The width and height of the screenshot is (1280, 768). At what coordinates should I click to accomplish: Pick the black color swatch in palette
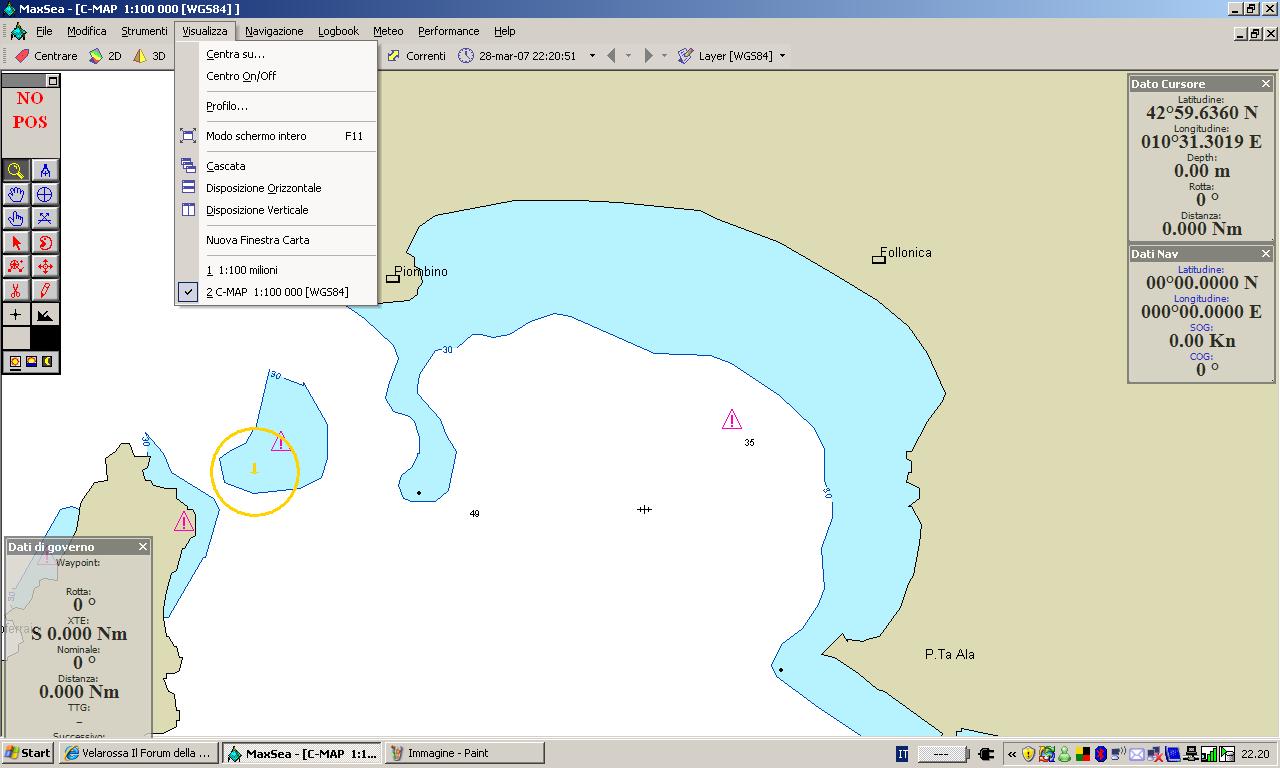[45, 338]
